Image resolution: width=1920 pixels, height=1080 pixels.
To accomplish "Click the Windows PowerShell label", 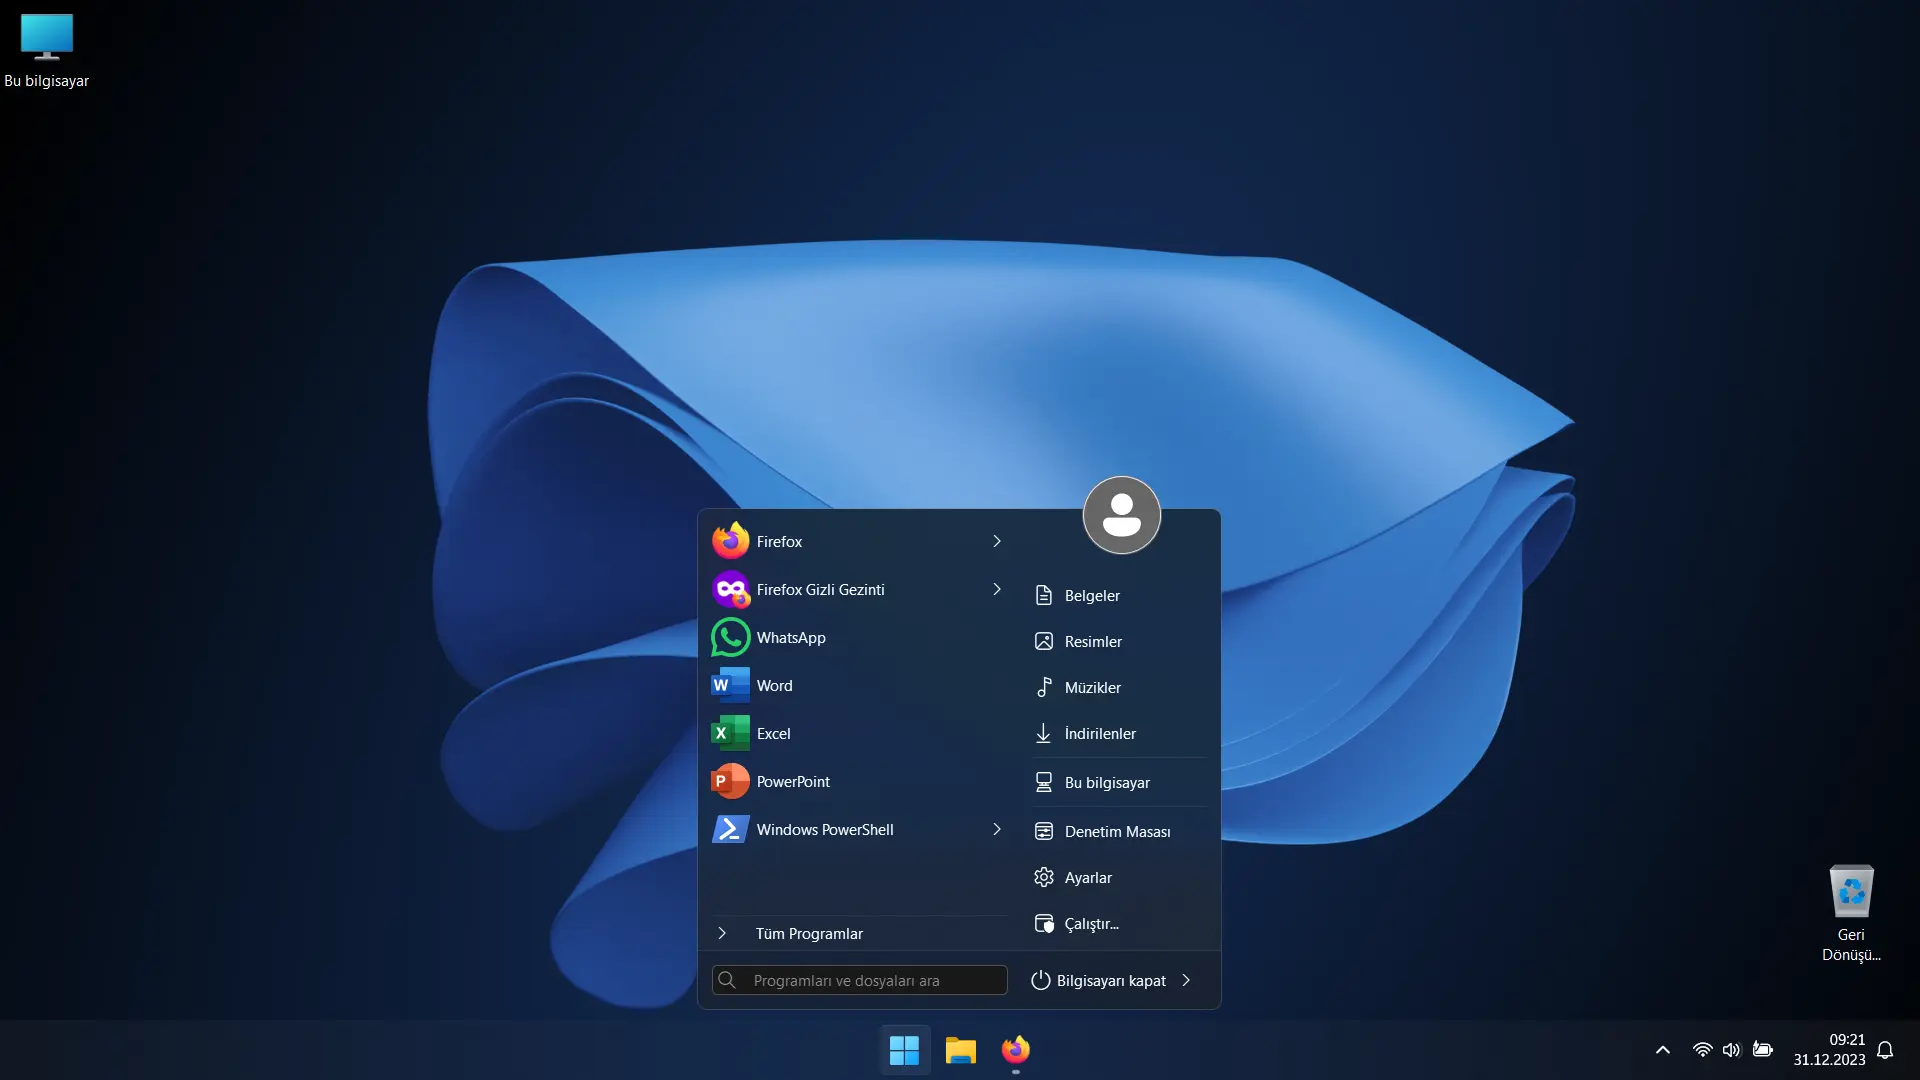I will [825, 829].
